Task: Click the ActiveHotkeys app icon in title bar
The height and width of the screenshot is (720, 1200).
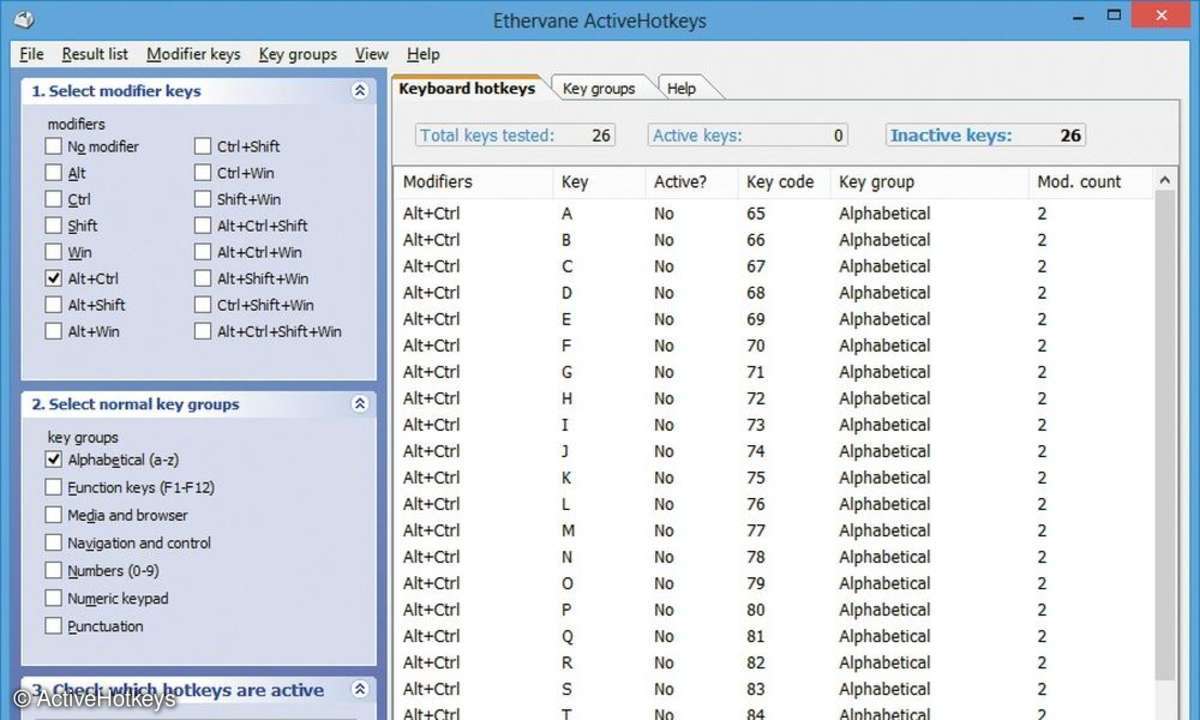Action: (25, 19)
